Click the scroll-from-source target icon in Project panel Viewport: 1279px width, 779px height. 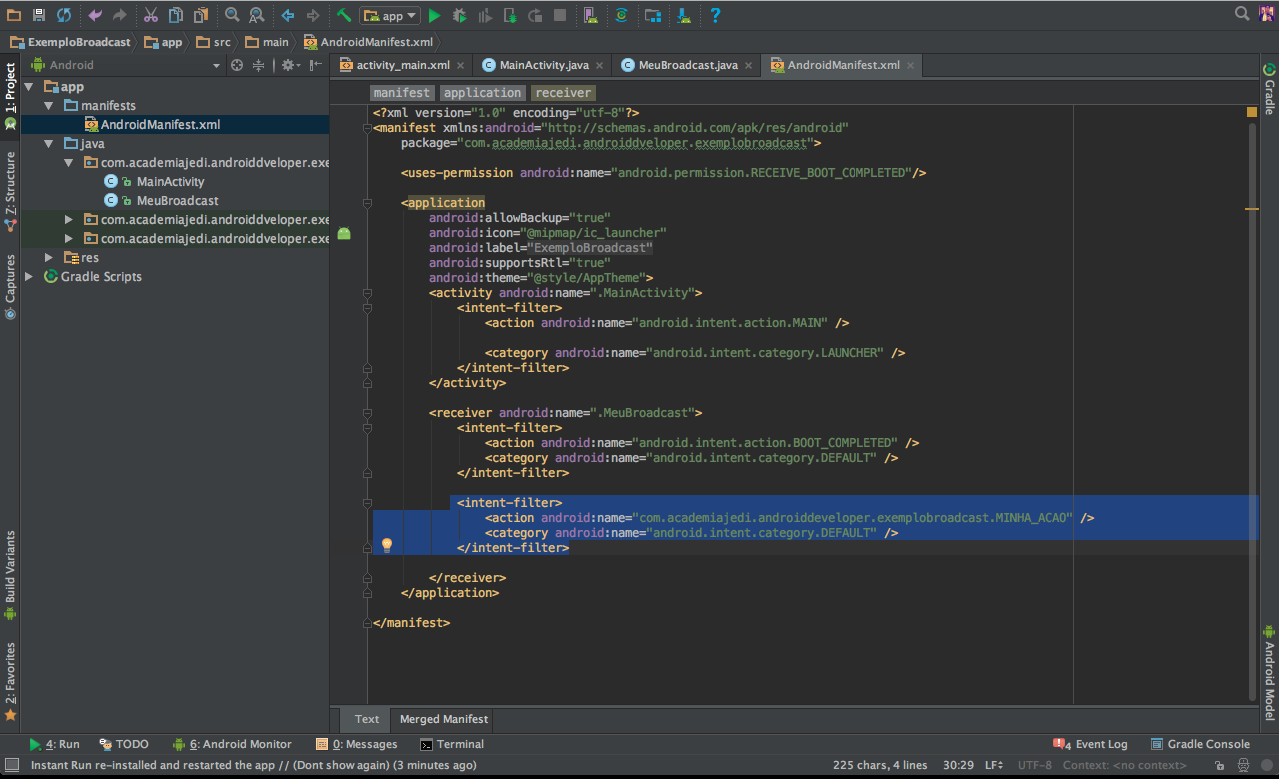pos(237,65)
